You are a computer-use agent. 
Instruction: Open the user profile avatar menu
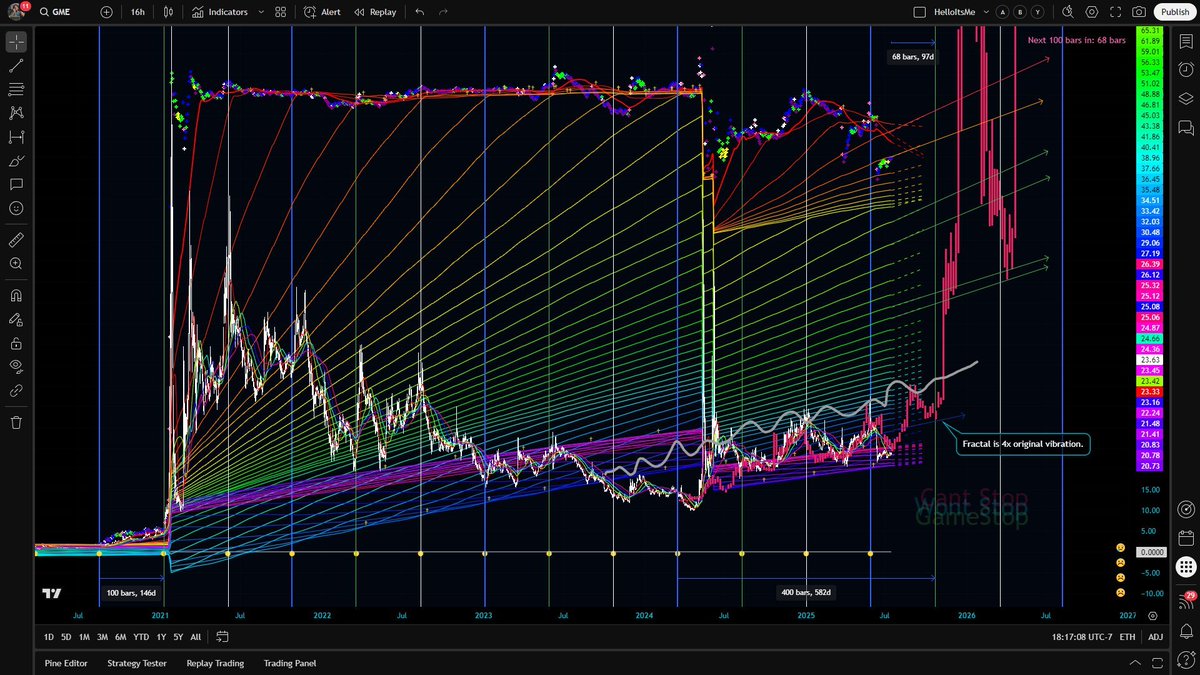point(16,12)
